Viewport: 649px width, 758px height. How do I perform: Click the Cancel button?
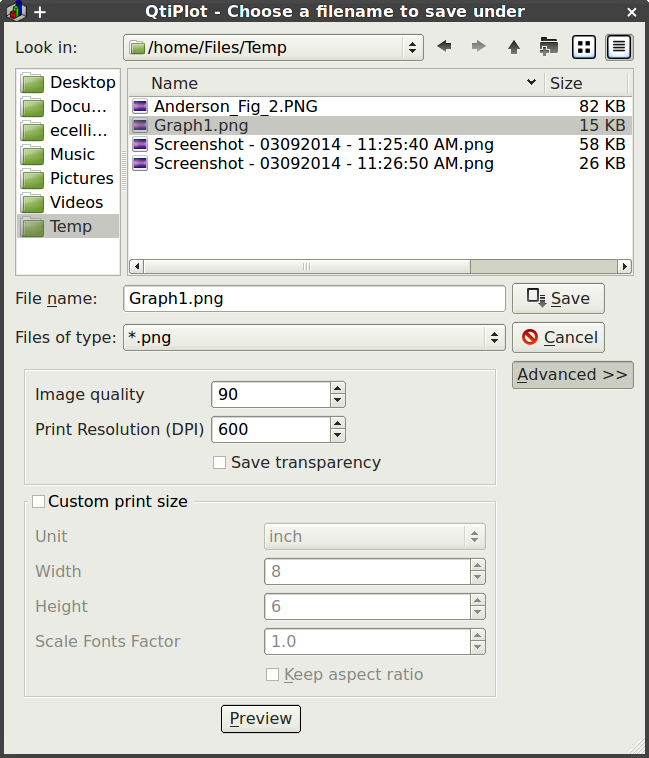point(558,337)
